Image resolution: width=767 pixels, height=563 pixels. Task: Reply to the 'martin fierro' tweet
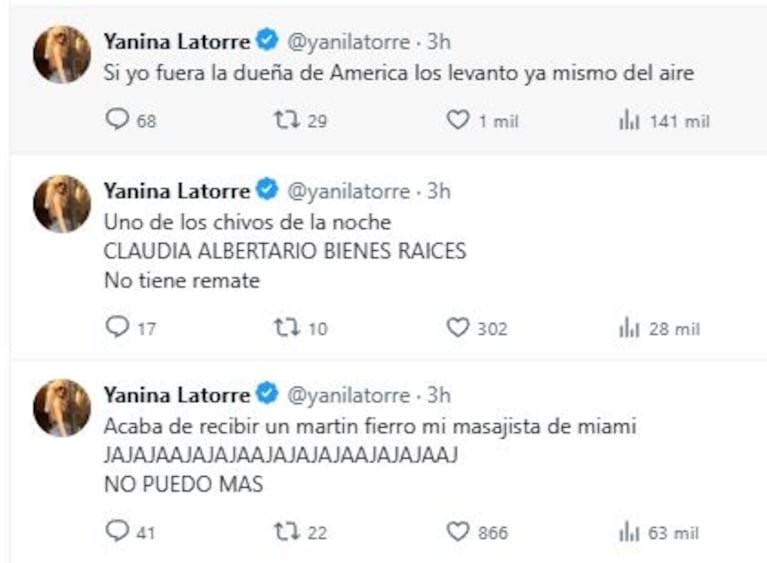tap(118, 532)
